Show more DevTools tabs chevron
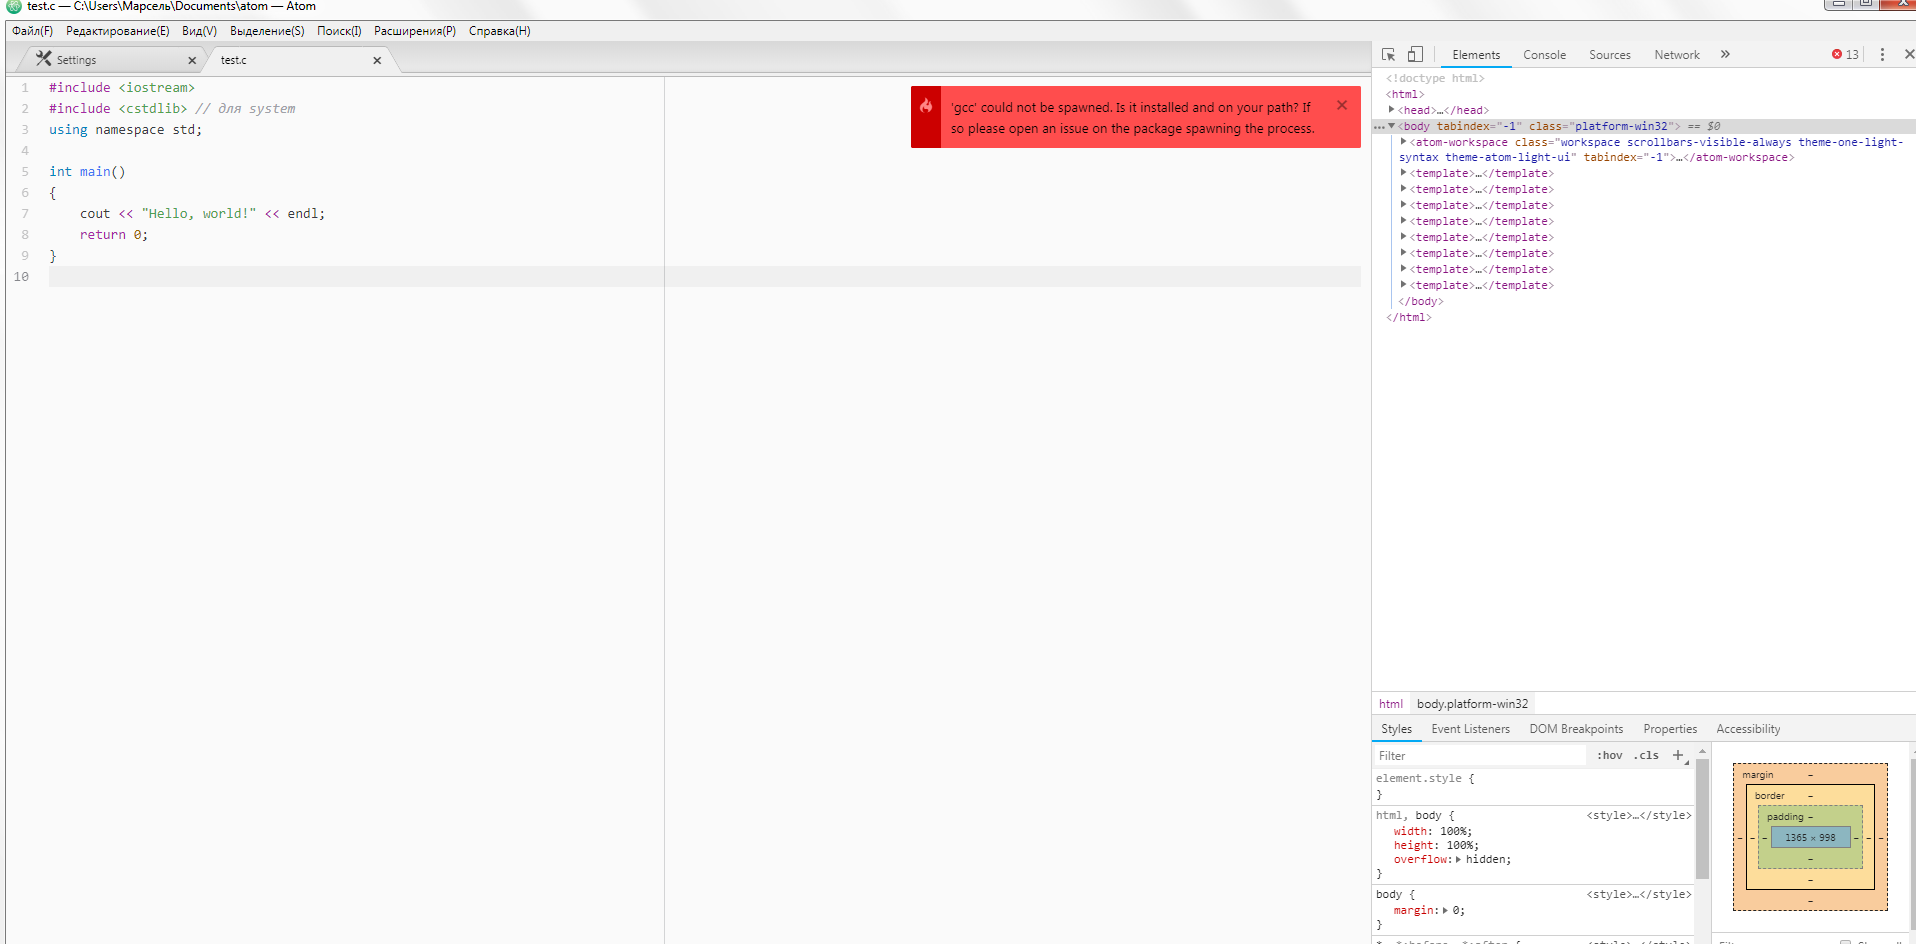This screenshot has width=1916, height=944. tap(1725, 55)
